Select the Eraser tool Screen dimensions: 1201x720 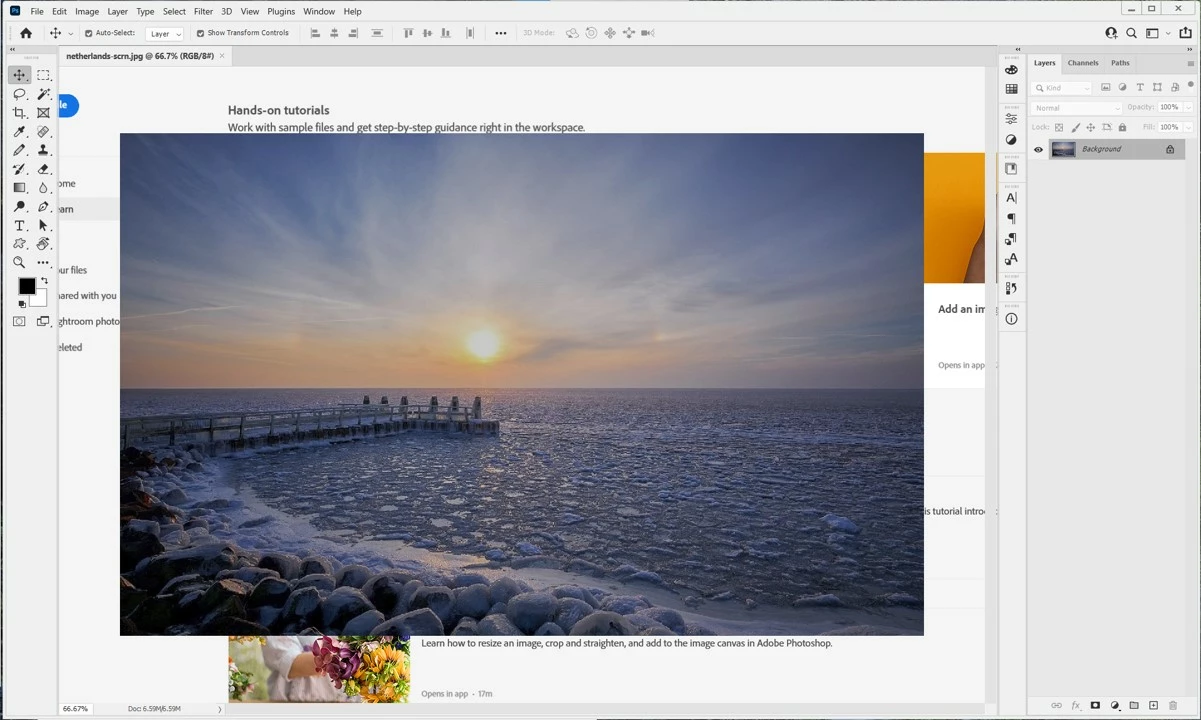43,169
